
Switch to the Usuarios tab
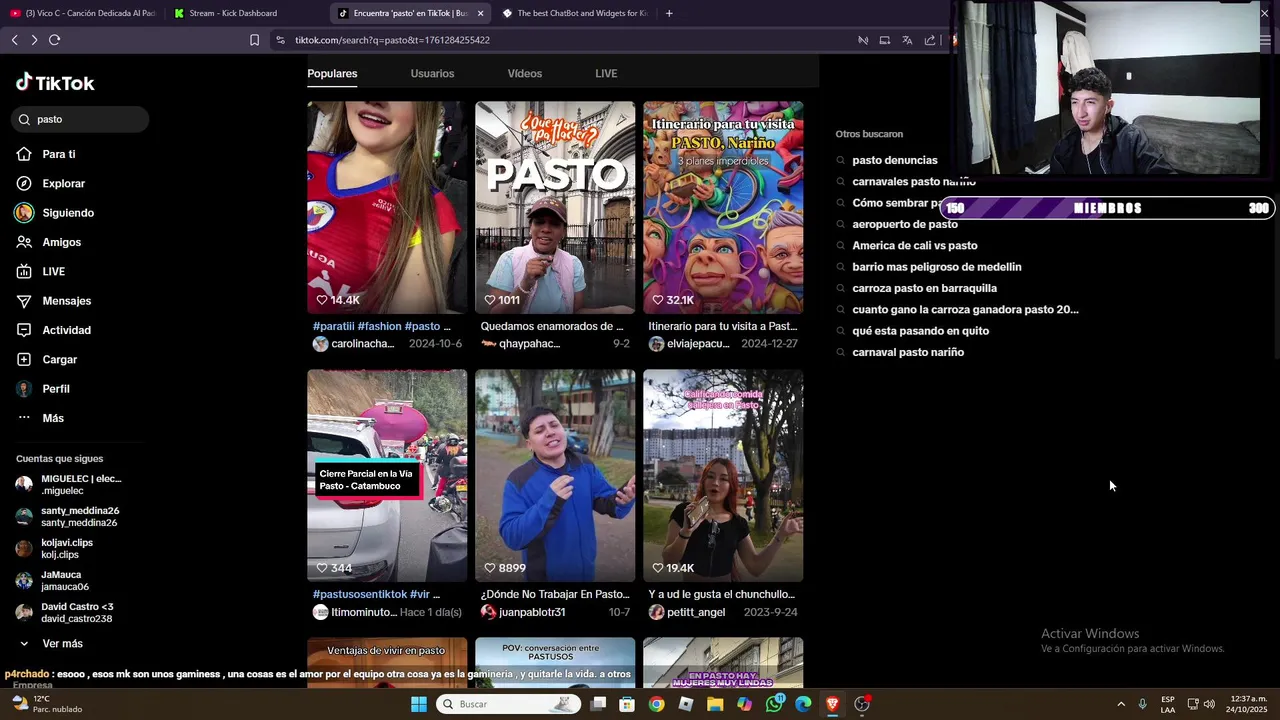pos(432,73)
